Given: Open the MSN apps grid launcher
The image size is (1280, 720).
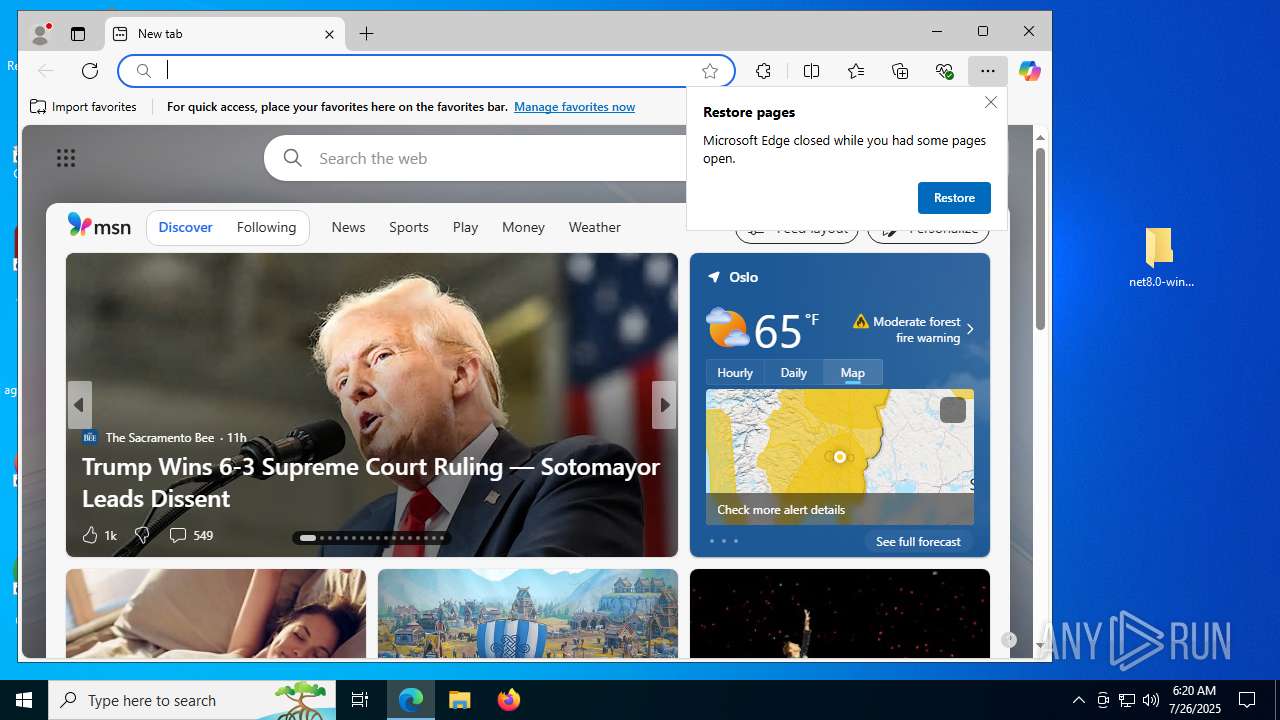Looking at the screenshot, I should point(66,158).
